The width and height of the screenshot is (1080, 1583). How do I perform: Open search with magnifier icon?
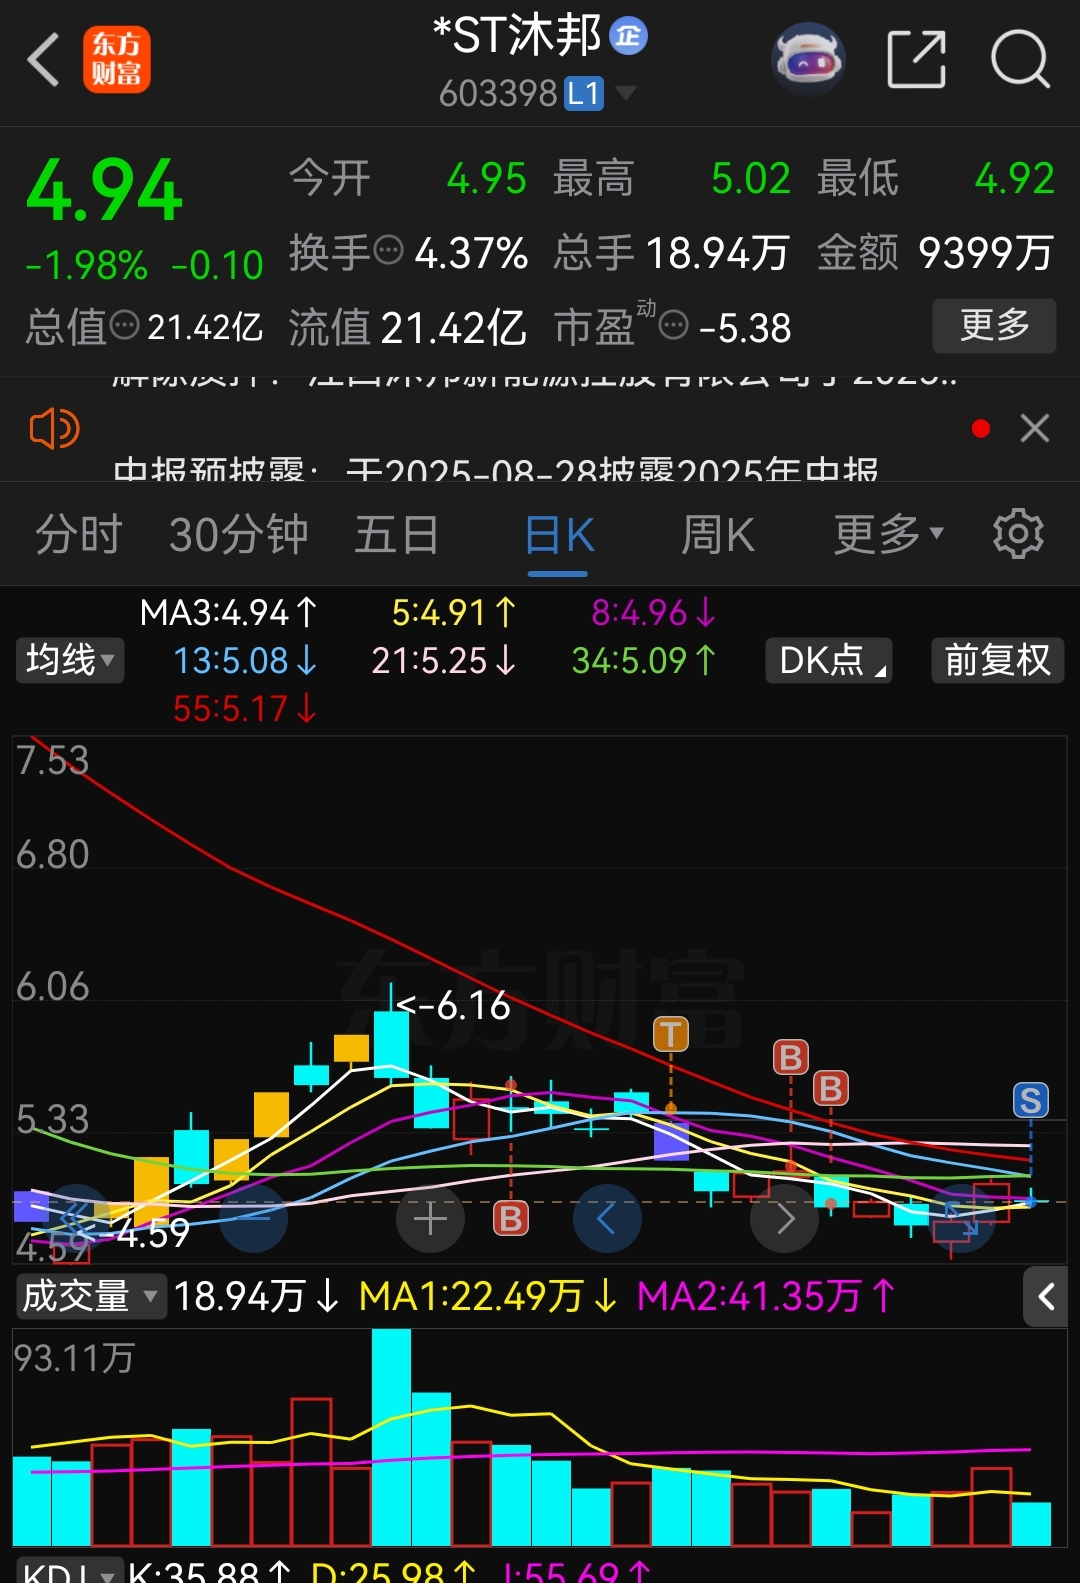(1020, 59)
